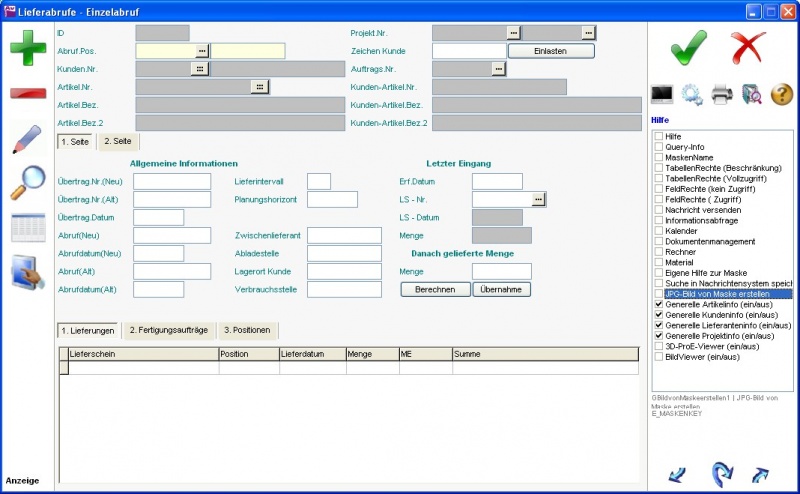The image size is (800, 494).
Task: Click the orange question mark help icon
Action: pyautogui.click(x=782, y=95)
